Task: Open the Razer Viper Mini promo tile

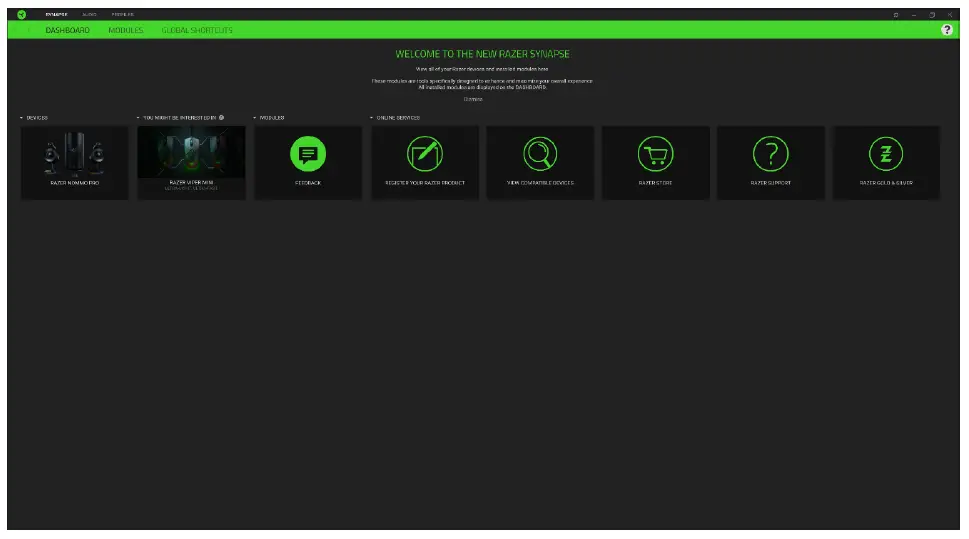Action: tap(192, 163)
